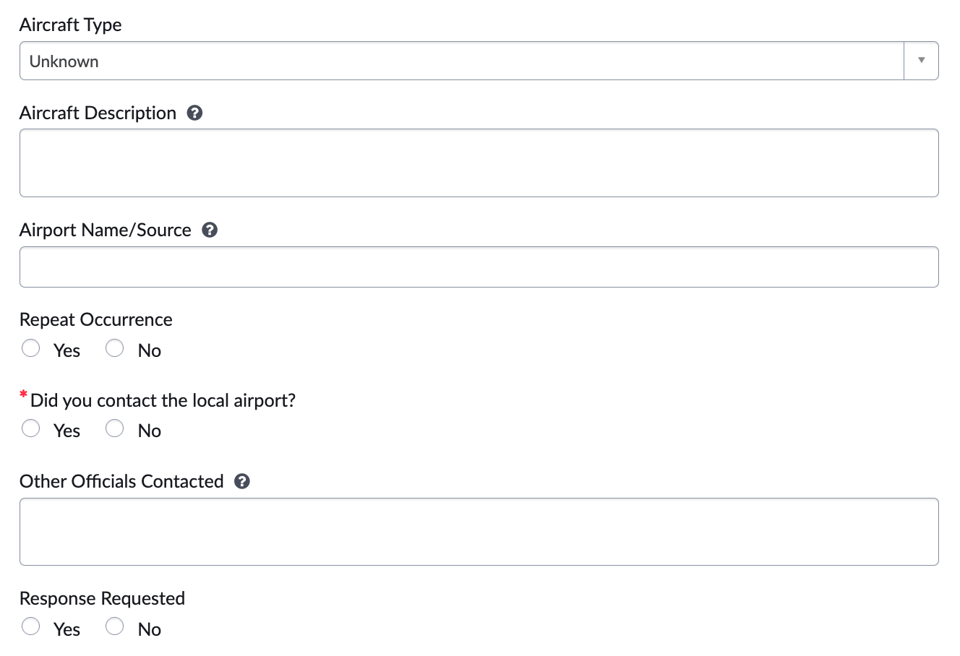
Task: Focus the Aircraft Description text area
Action: tap(478, 163)
